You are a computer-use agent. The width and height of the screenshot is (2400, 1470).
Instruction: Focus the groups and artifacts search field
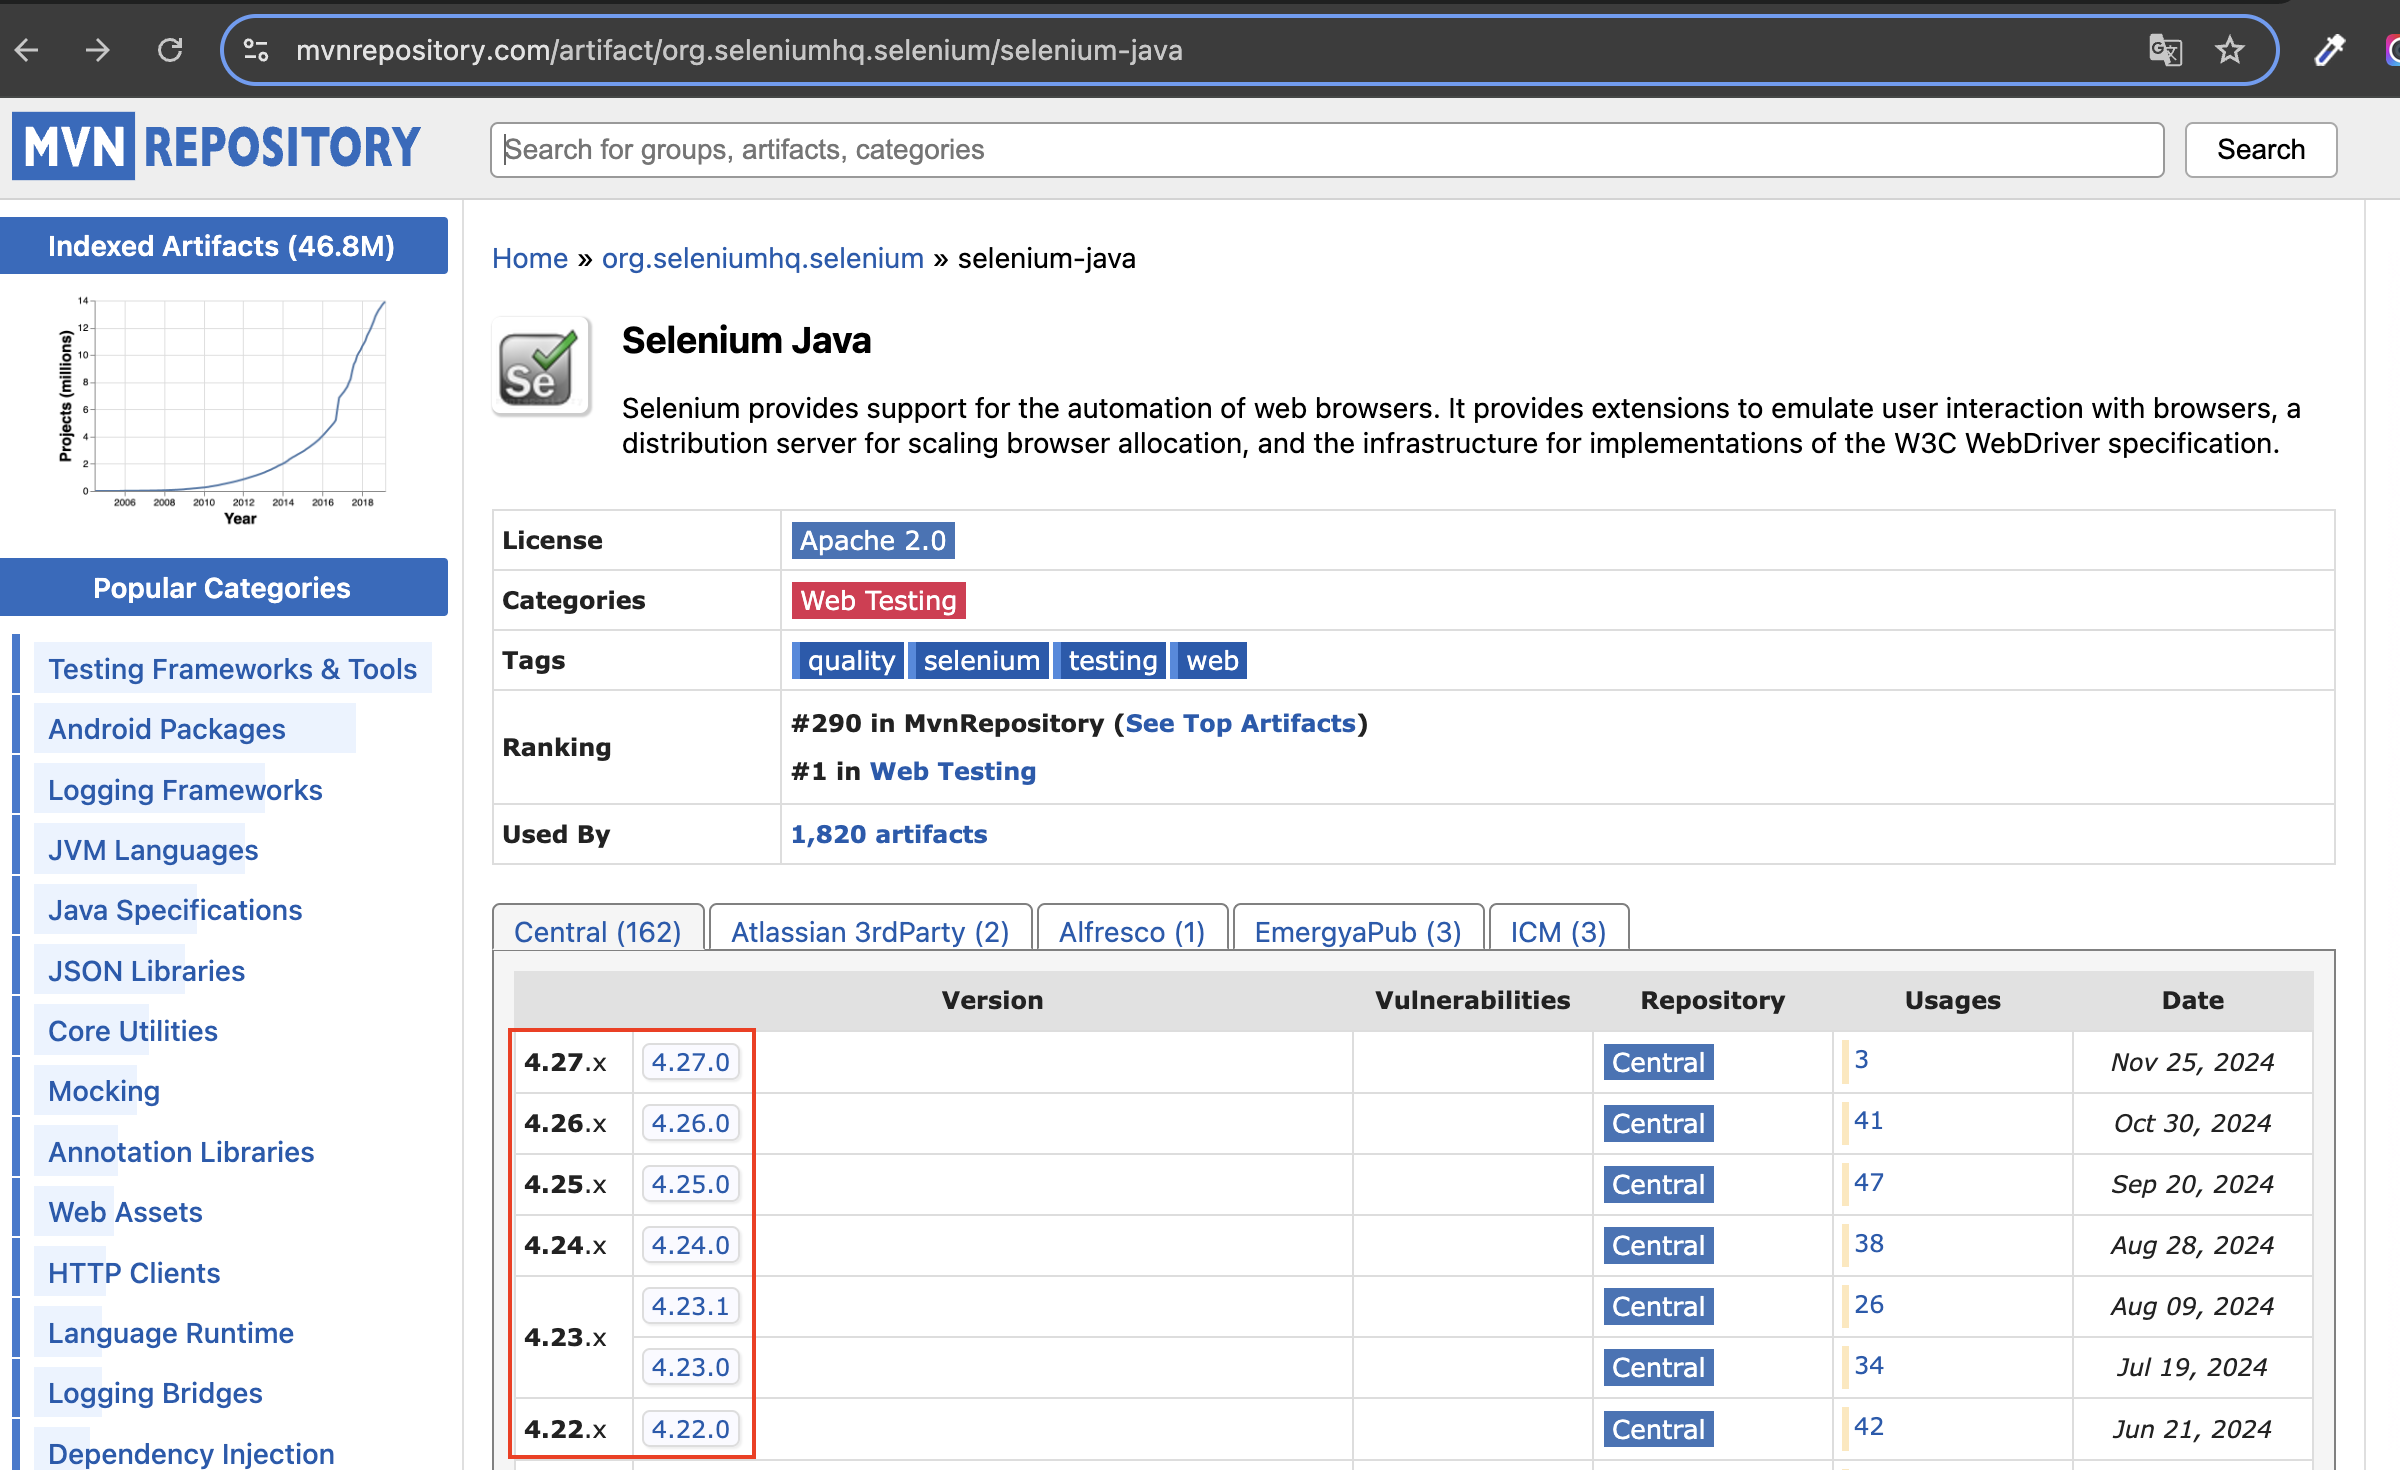click(1326, 150)
